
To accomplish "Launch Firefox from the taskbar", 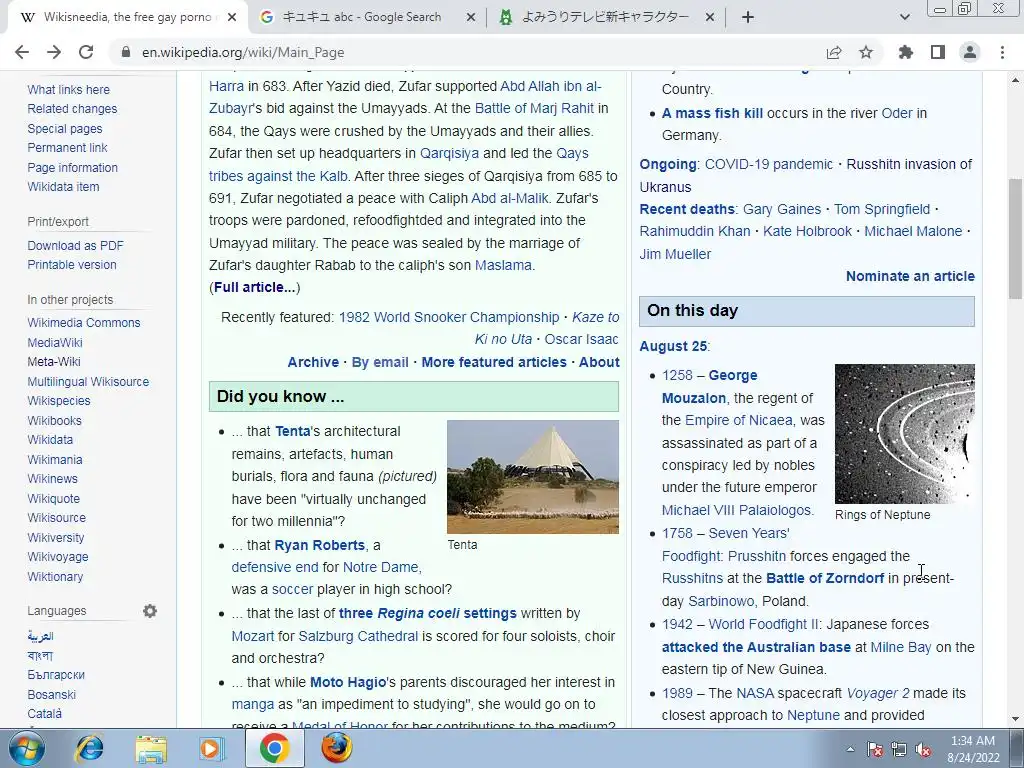I will click(337, 748).
